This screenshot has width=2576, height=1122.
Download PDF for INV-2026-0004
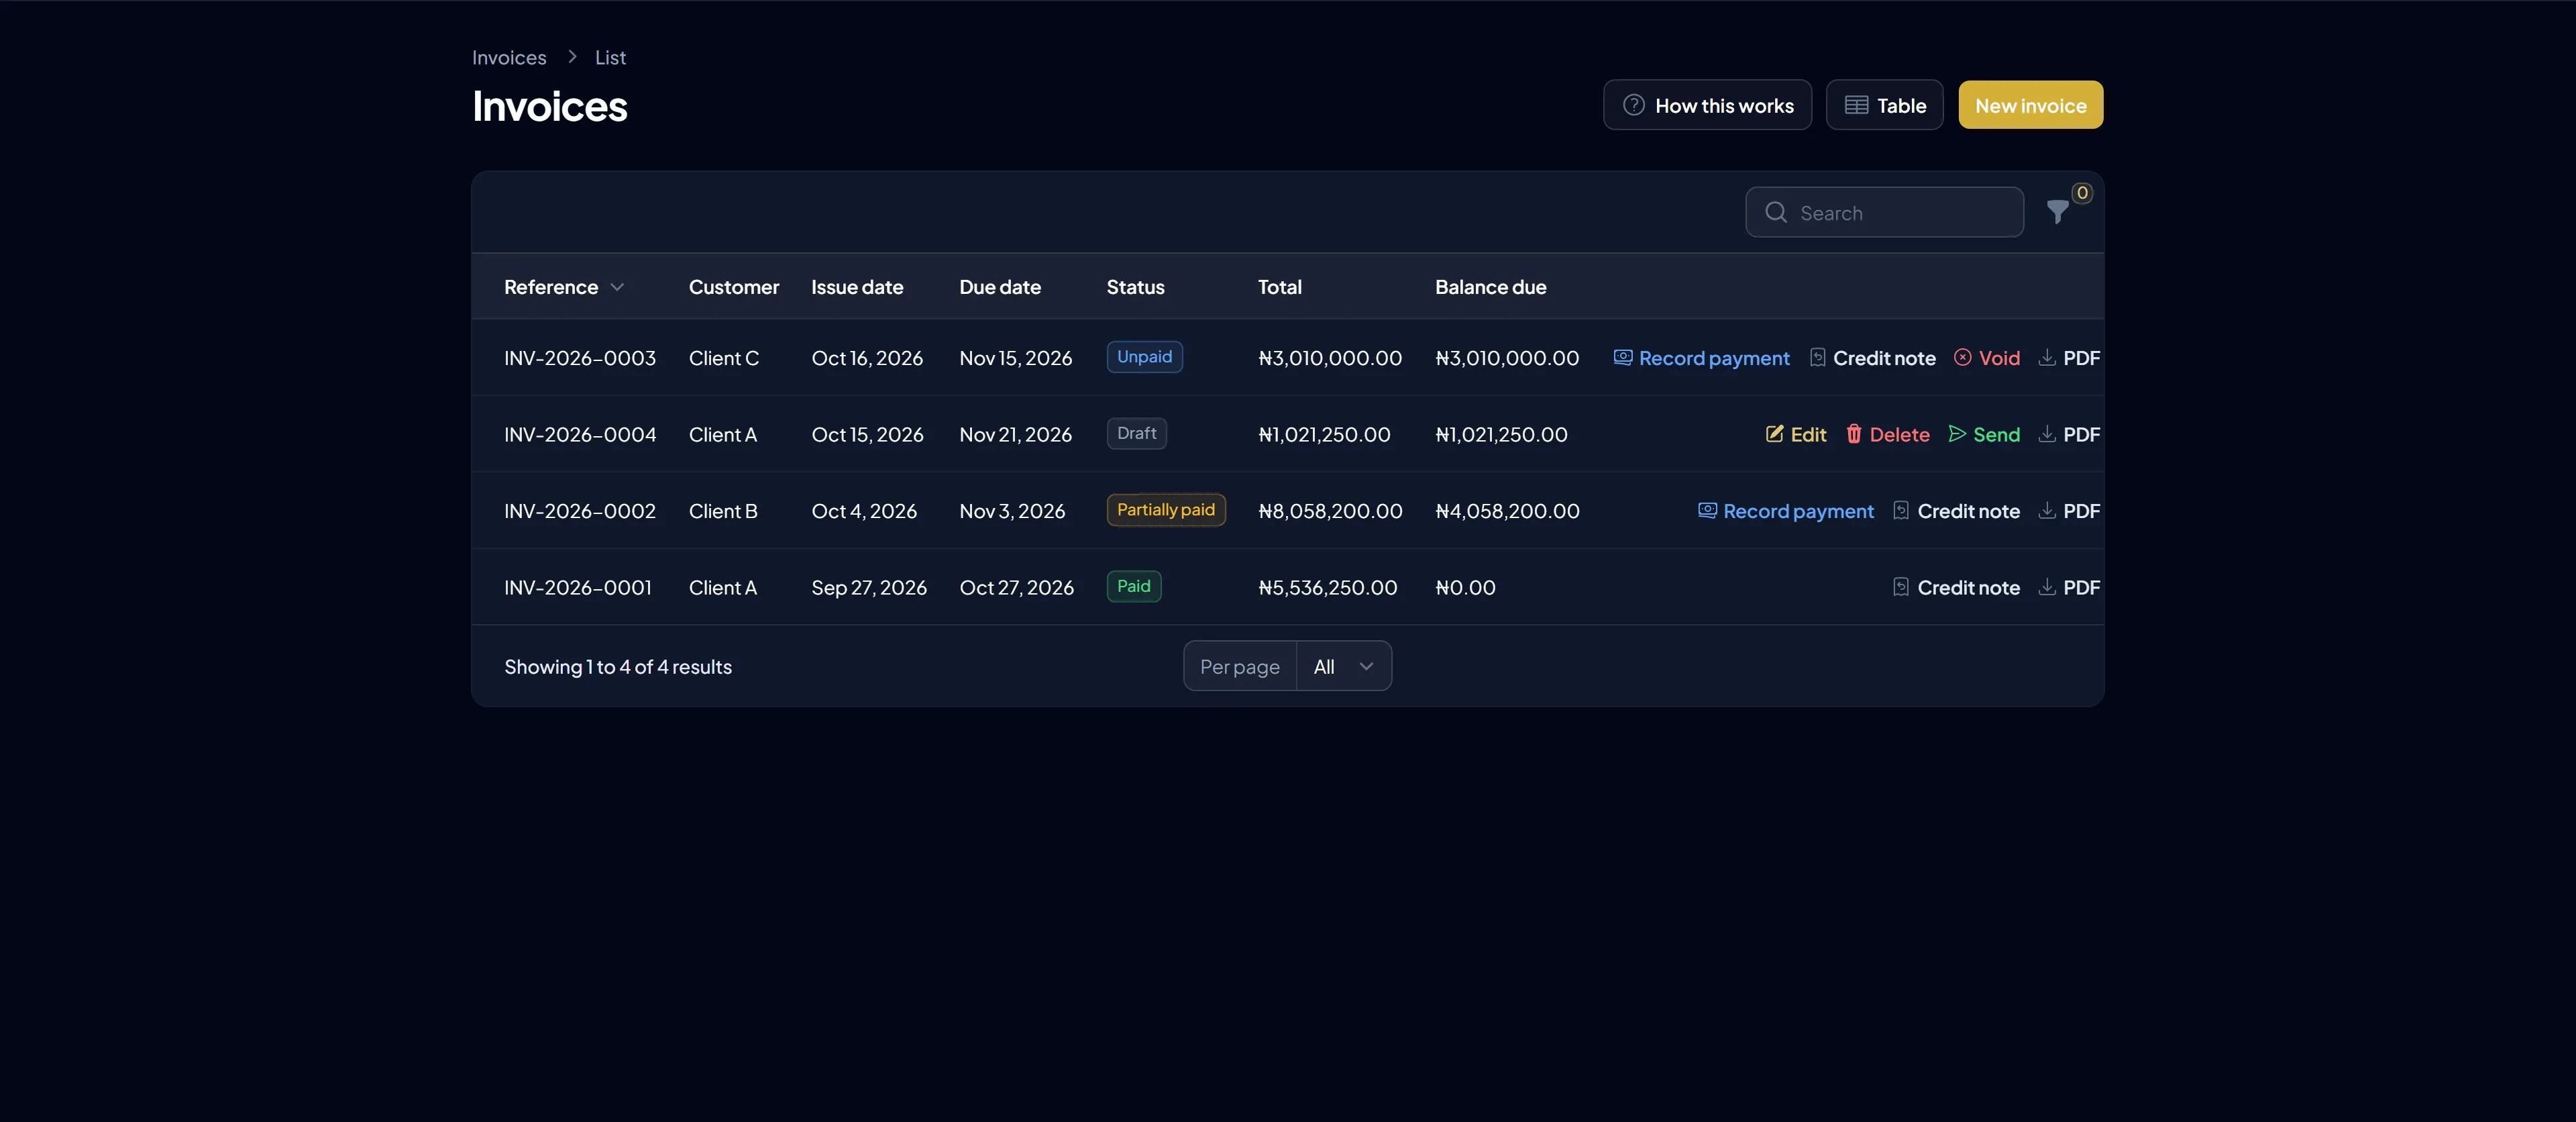(x=2069, y=434)
